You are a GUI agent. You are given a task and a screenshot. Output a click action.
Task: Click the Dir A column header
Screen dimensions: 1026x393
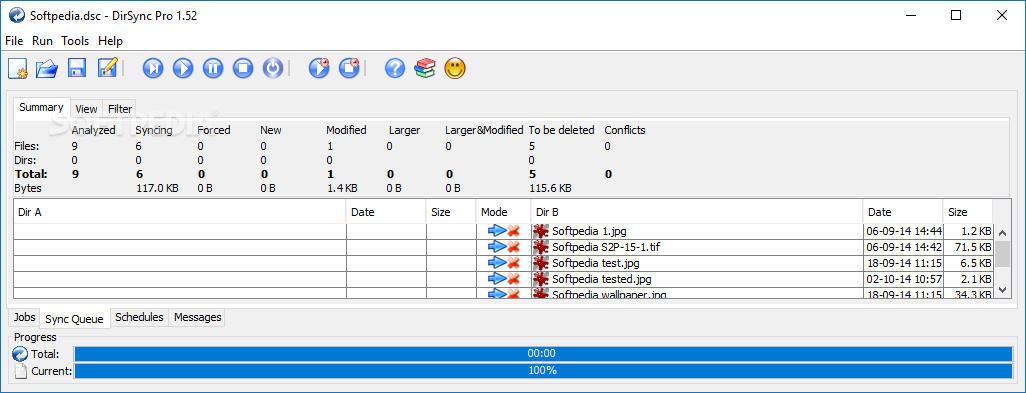(x=179, y=212)
